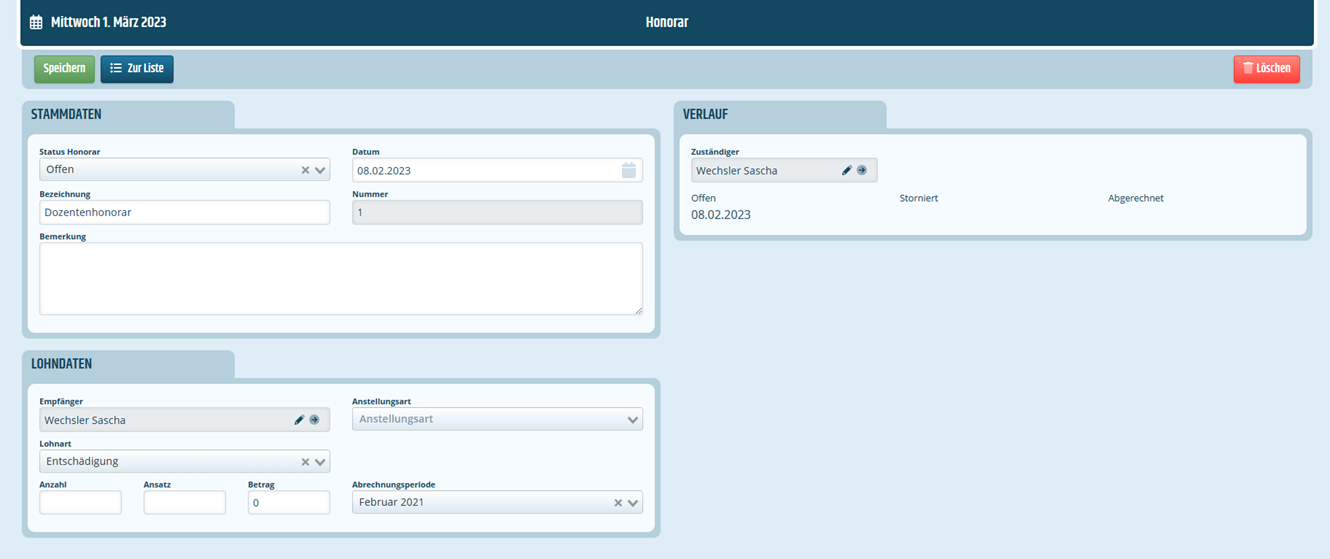This screenshot has height=559, width=1330.
Task: Expand the Status Honorar dropdown
Action: 320,170
